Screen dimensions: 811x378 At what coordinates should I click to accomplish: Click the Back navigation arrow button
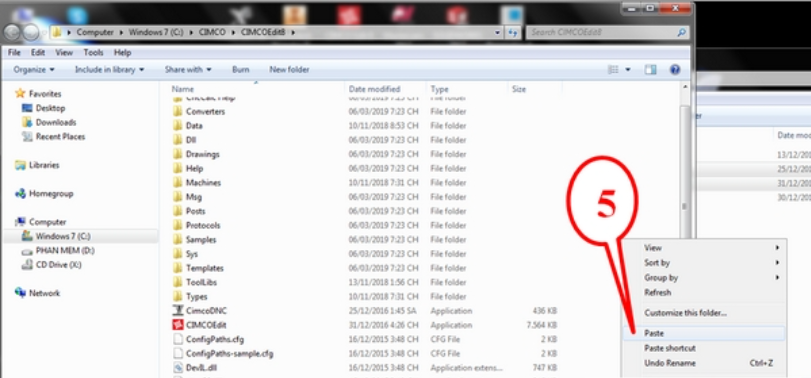12,33
